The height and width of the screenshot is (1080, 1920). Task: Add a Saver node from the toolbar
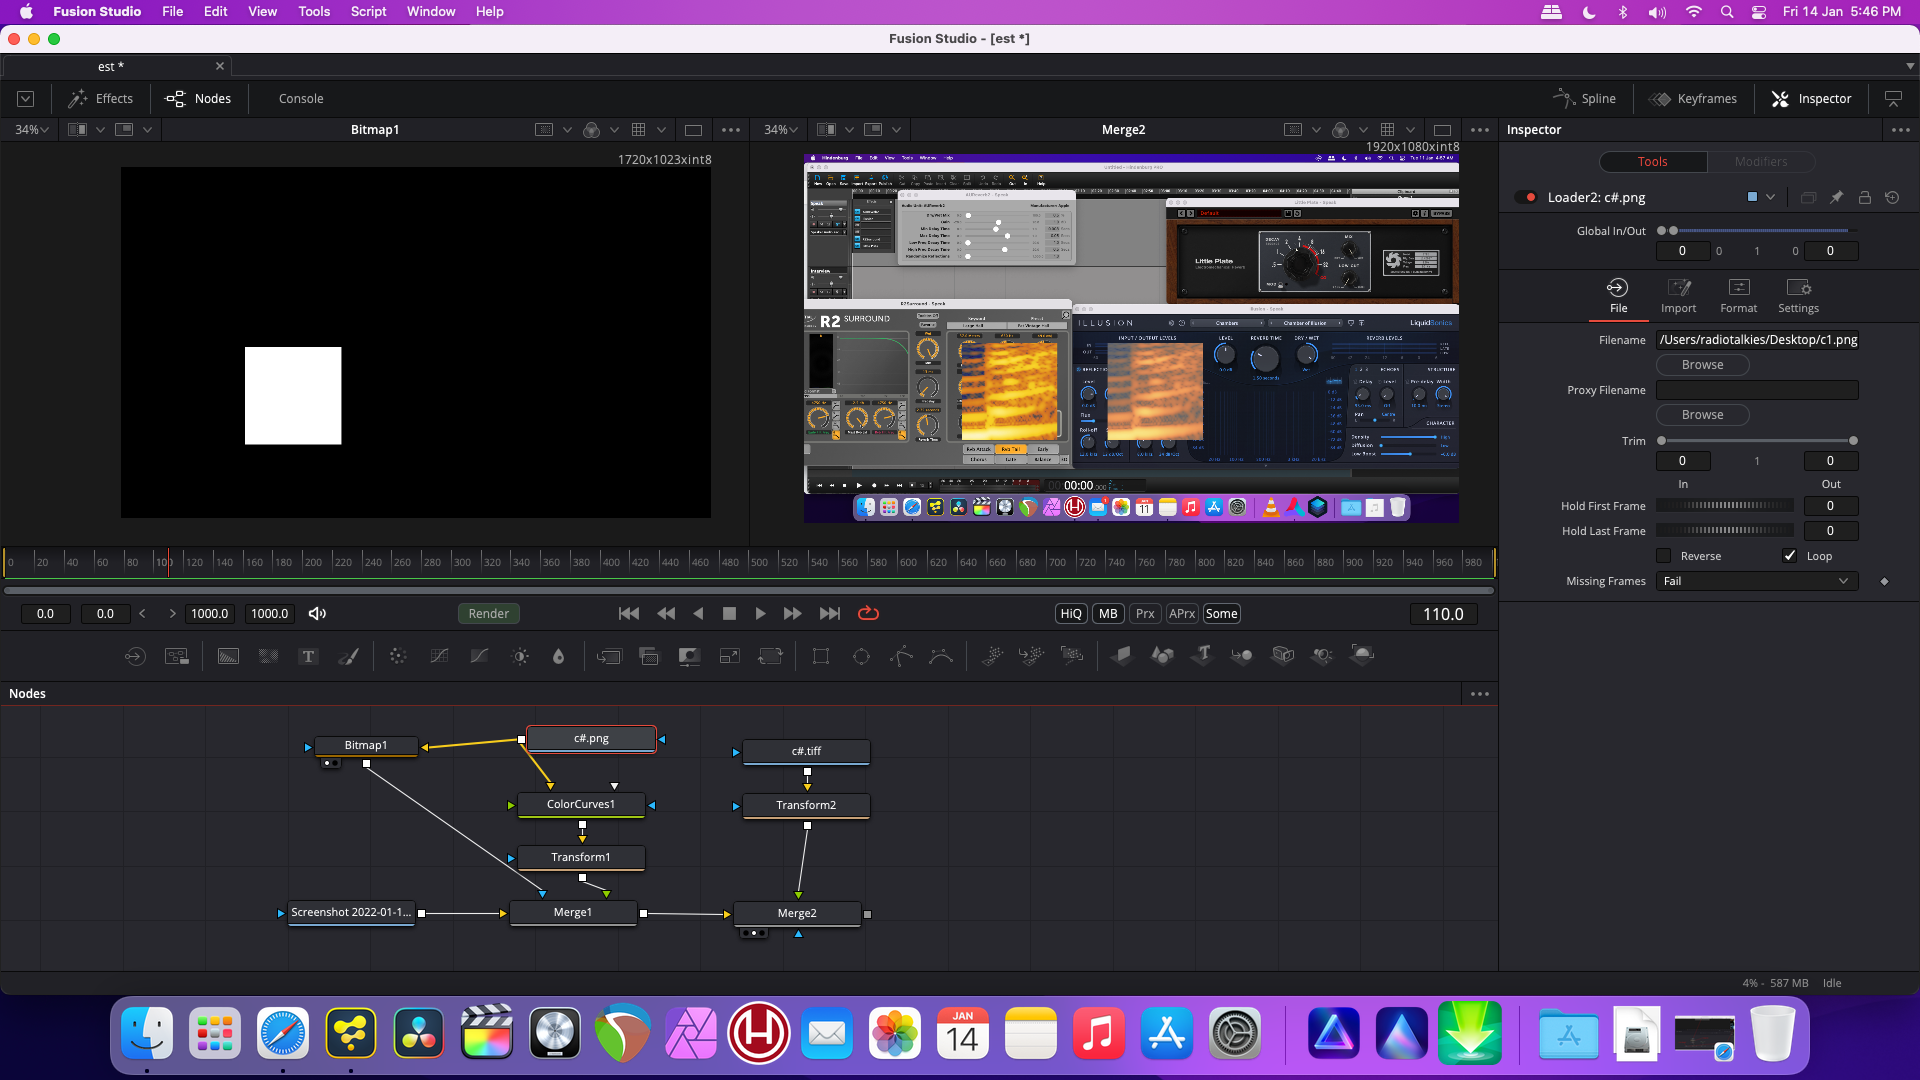177,656
